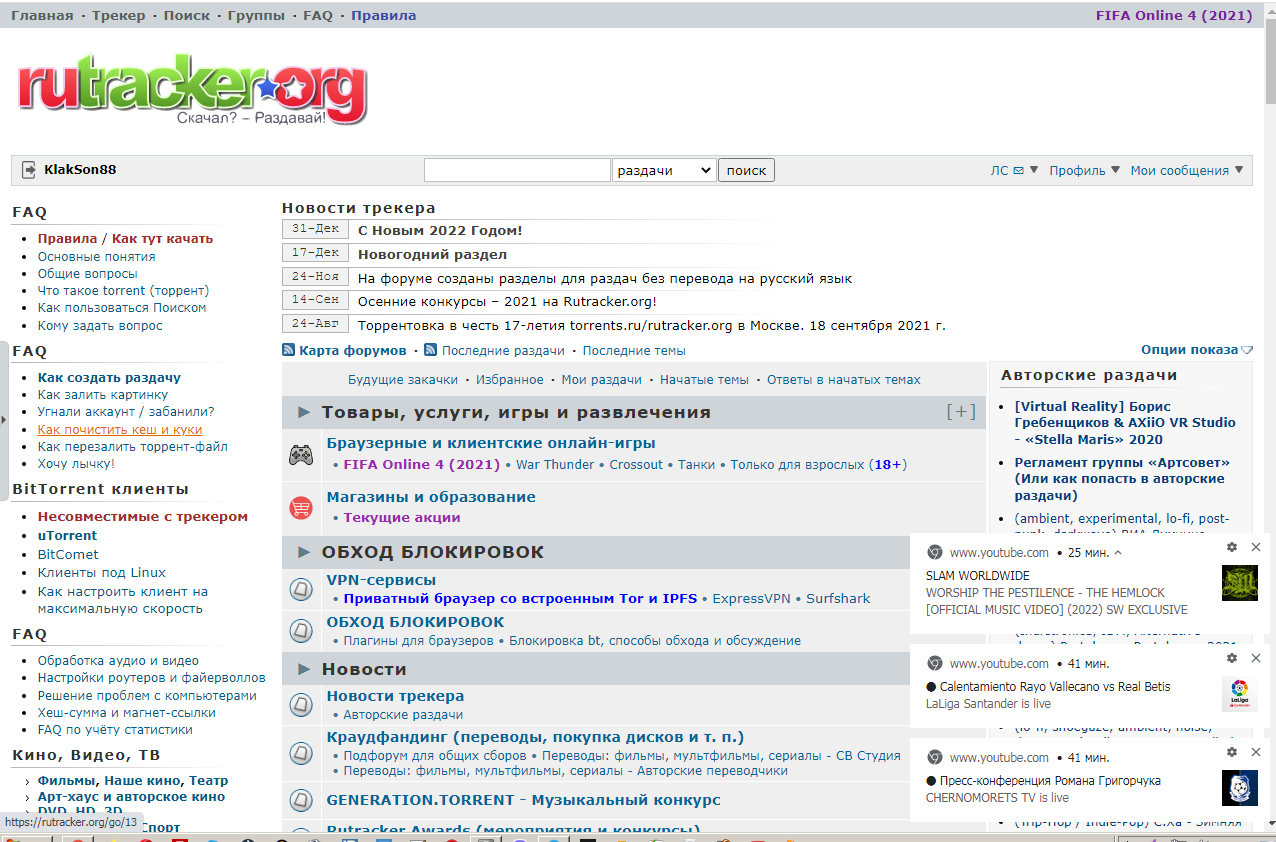Open Избранное link
The height and width of the screenshot is (842, 1276).
point(510,380)
